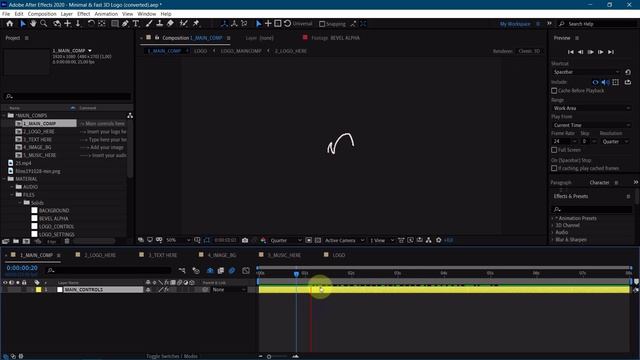Switch to the Character panel tab

[599, 182]
